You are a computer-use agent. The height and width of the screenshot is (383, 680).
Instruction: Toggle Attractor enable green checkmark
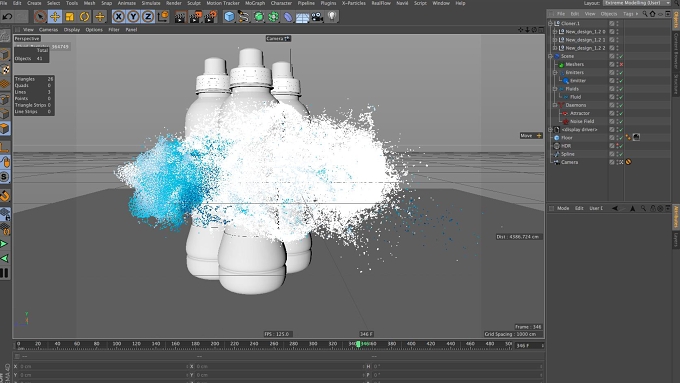coord(621,113)
